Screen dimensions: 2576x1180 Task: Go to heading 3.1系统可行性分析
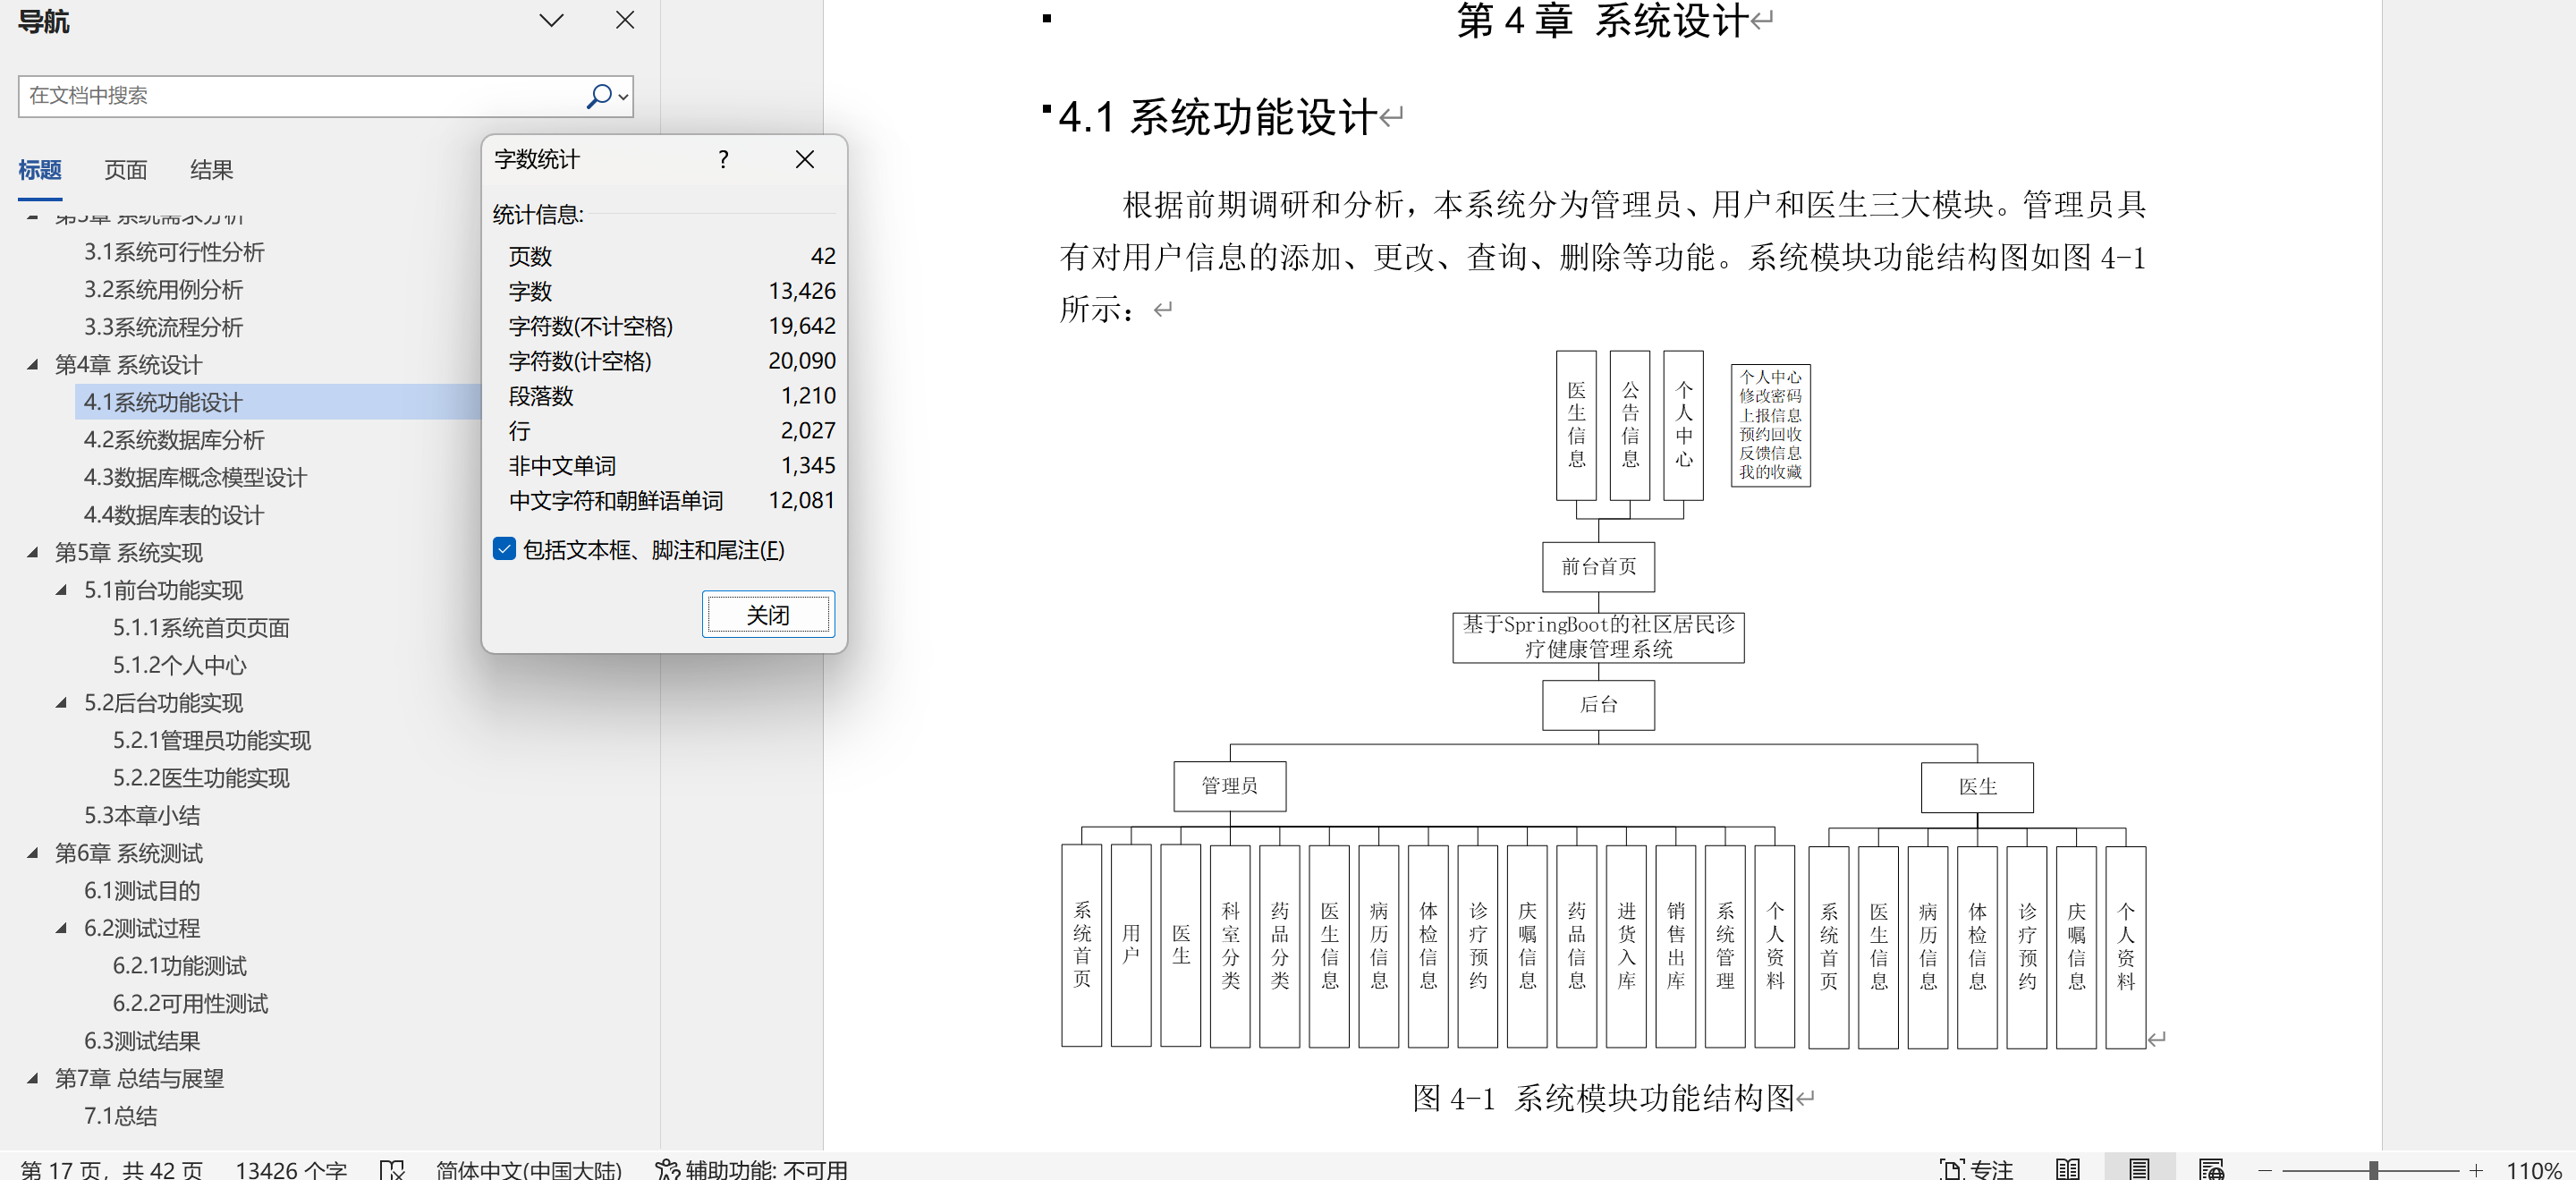point(174,252)
